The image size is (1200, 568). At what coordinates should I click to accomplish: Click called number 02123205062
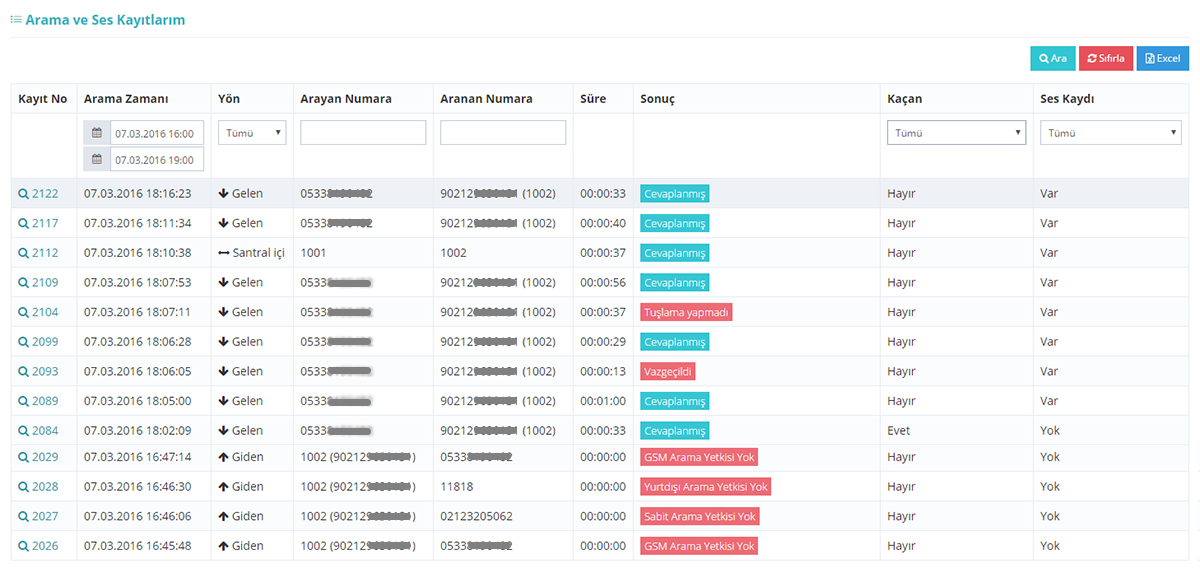click(x=476, y=516)
